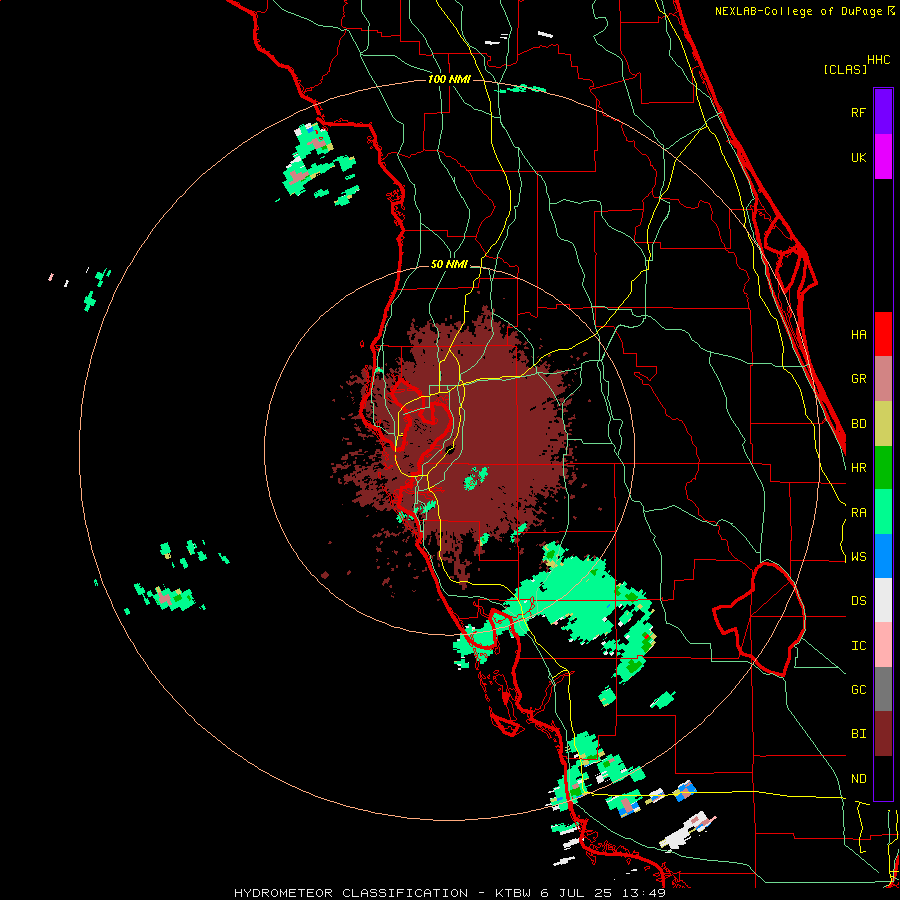Click the NEXLAB-College of DuPage text
The height and width of the screenshot is (900, 900).
click(800, 11)
